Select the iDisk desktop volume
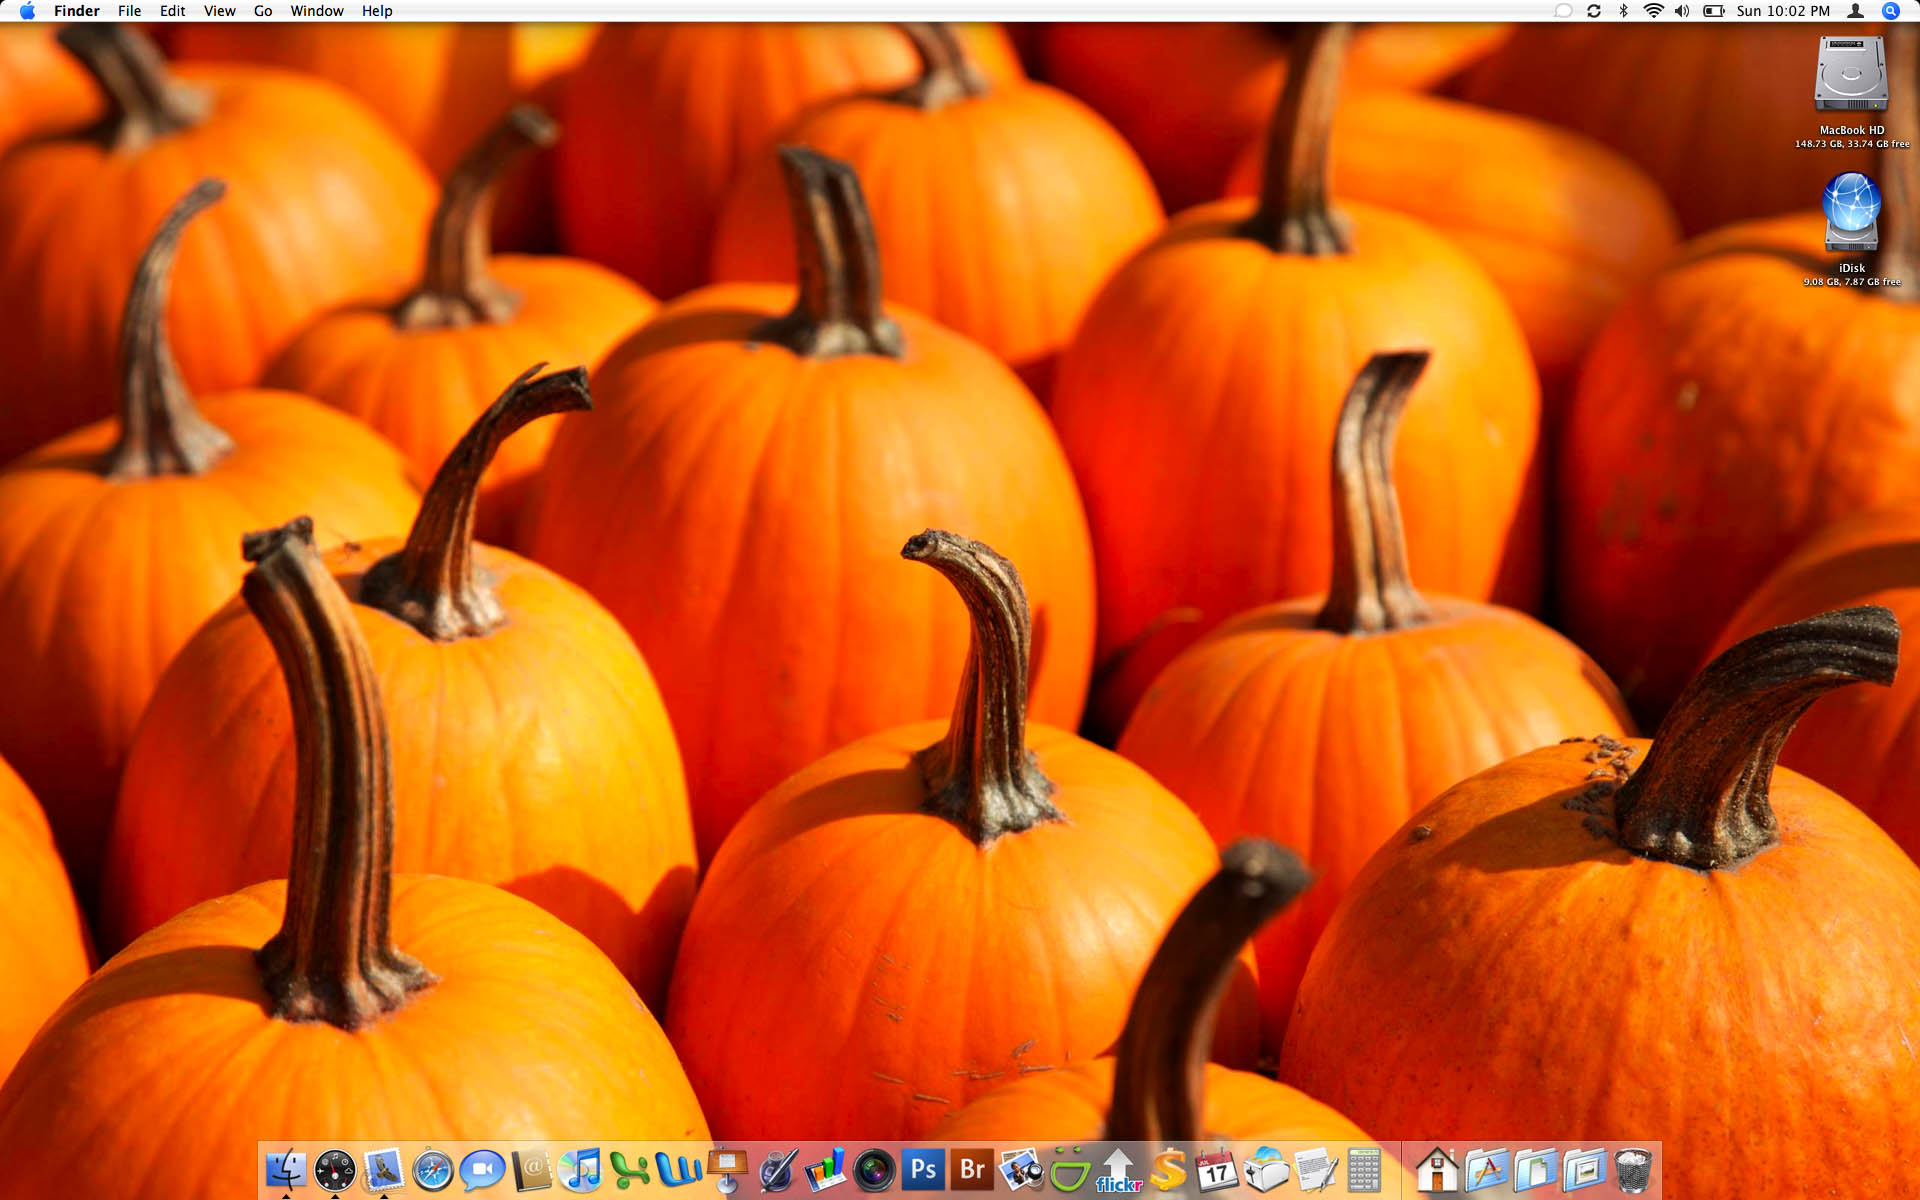Viewport: 1920px width, 1200px height. (1851, 212)
